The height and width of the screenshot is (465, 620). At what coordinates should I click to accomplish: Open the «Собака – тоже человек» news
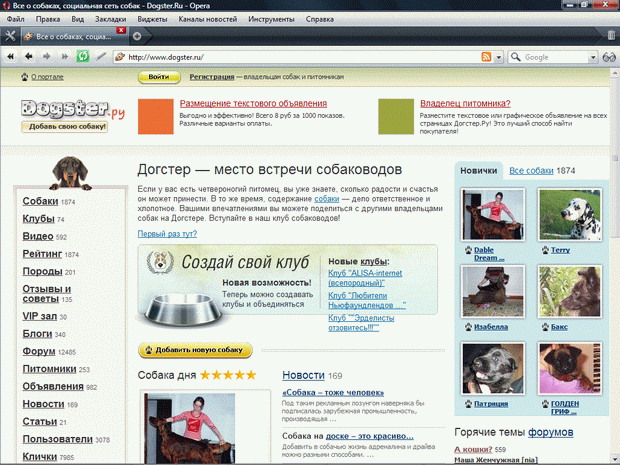click(x=333, y=393)
